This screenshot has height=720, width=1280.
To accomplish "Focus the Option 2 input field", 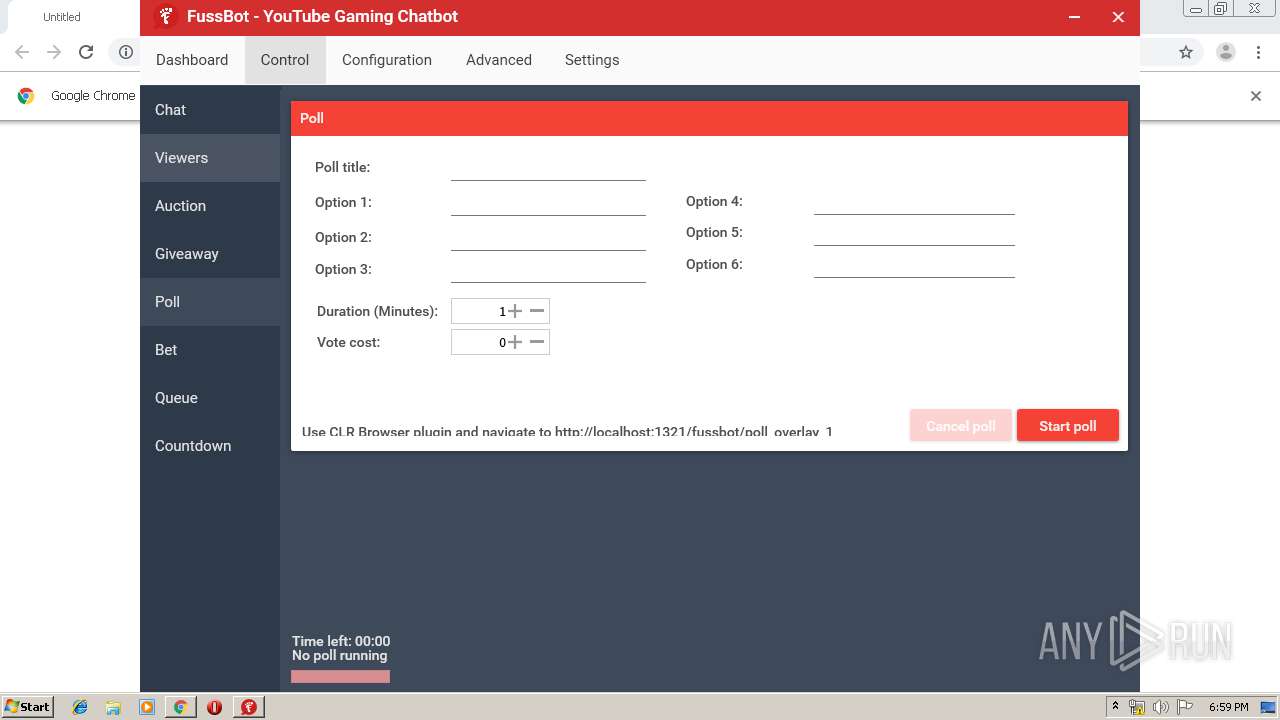I will point(548,238).
